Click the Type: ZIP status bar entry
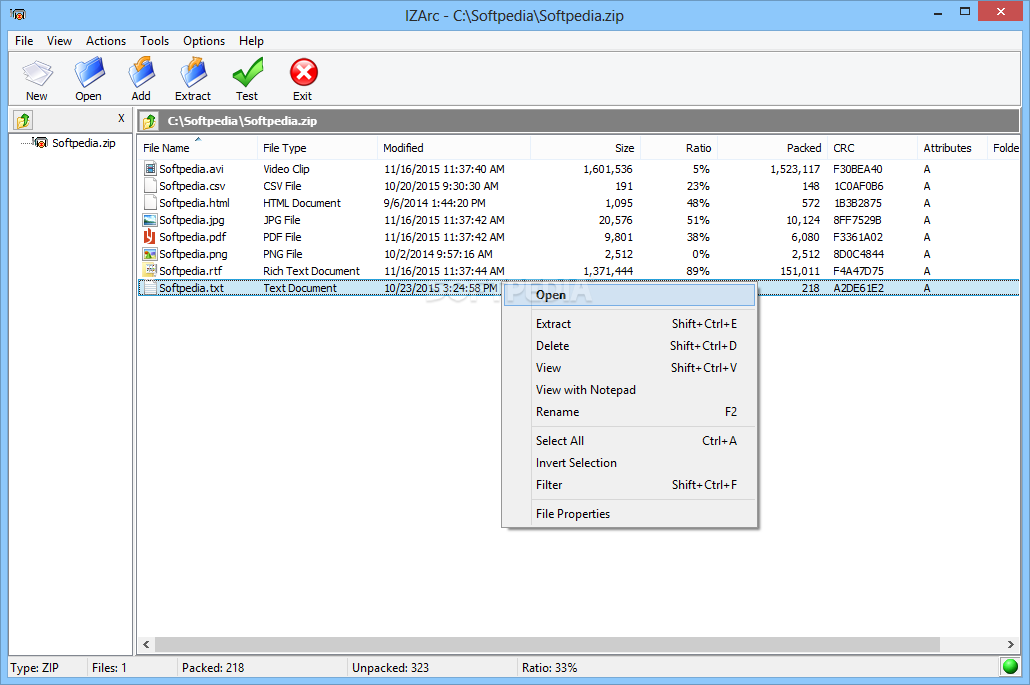Image resolution: width=1030 pixels, height=685 pixels. (34, 667)
